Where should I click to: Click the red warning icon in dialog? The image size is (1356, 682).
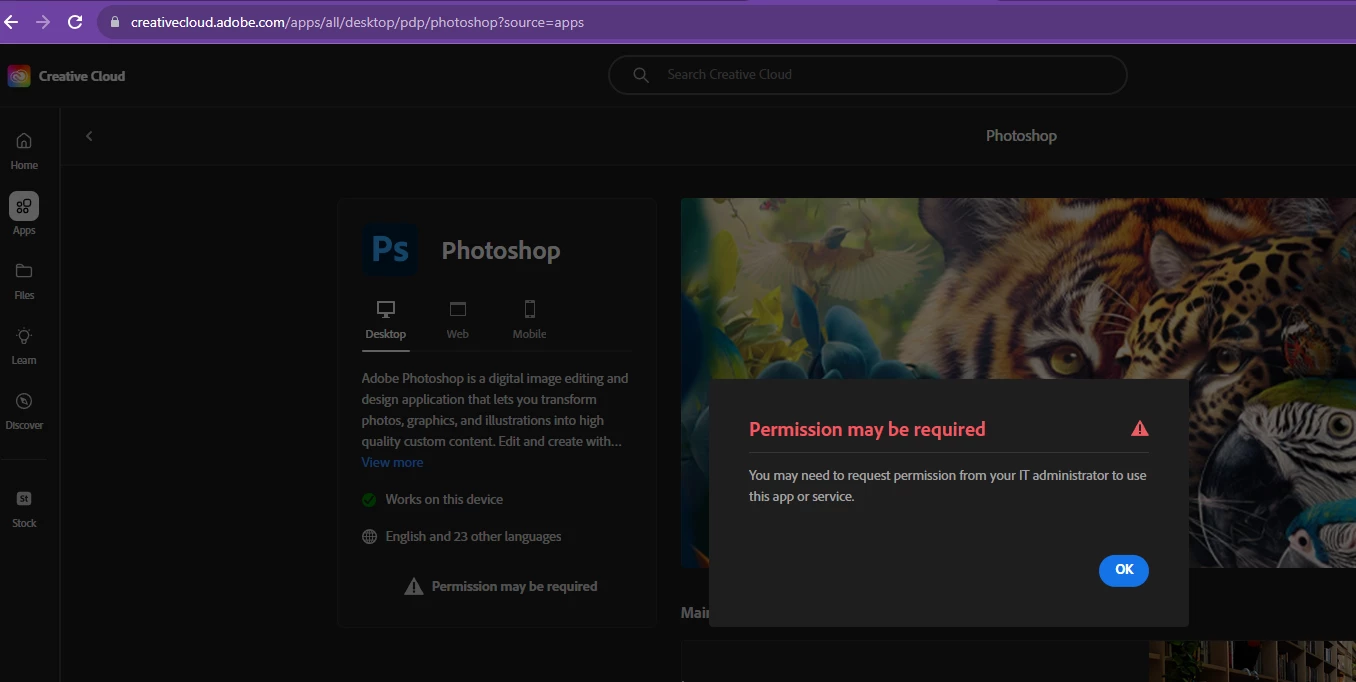pos(1139,428)
